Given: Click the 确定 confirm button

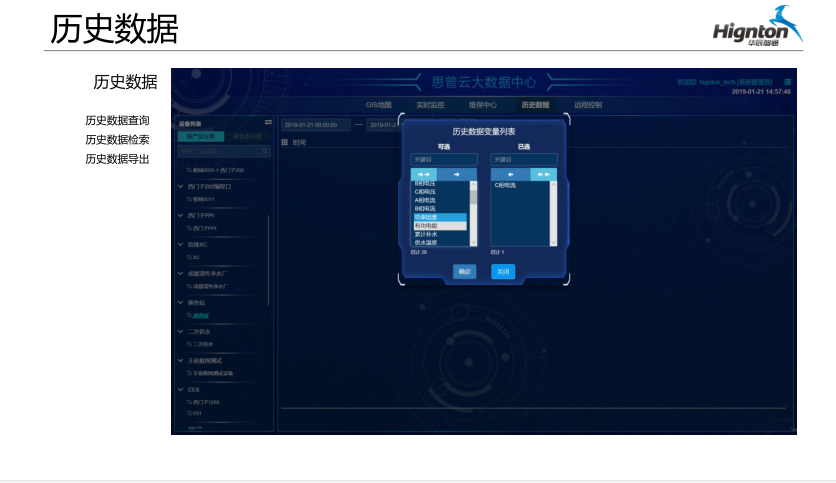Looking at the screenshot, I should (x=464, y=271).
